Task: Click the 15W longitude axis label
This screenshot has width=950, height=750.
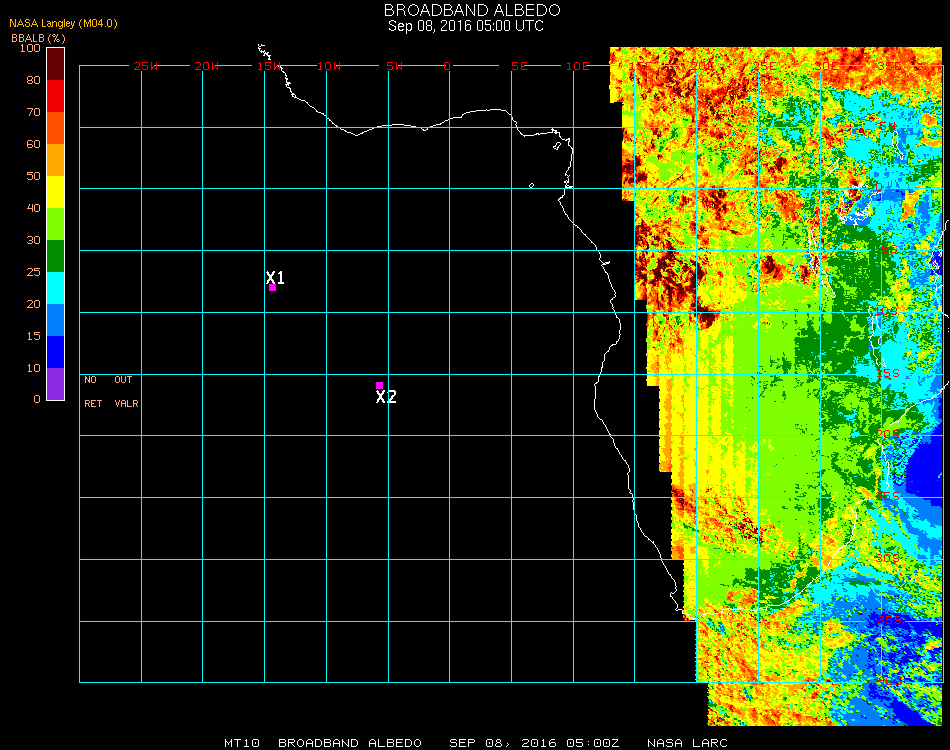Action: tap(269, 66)
